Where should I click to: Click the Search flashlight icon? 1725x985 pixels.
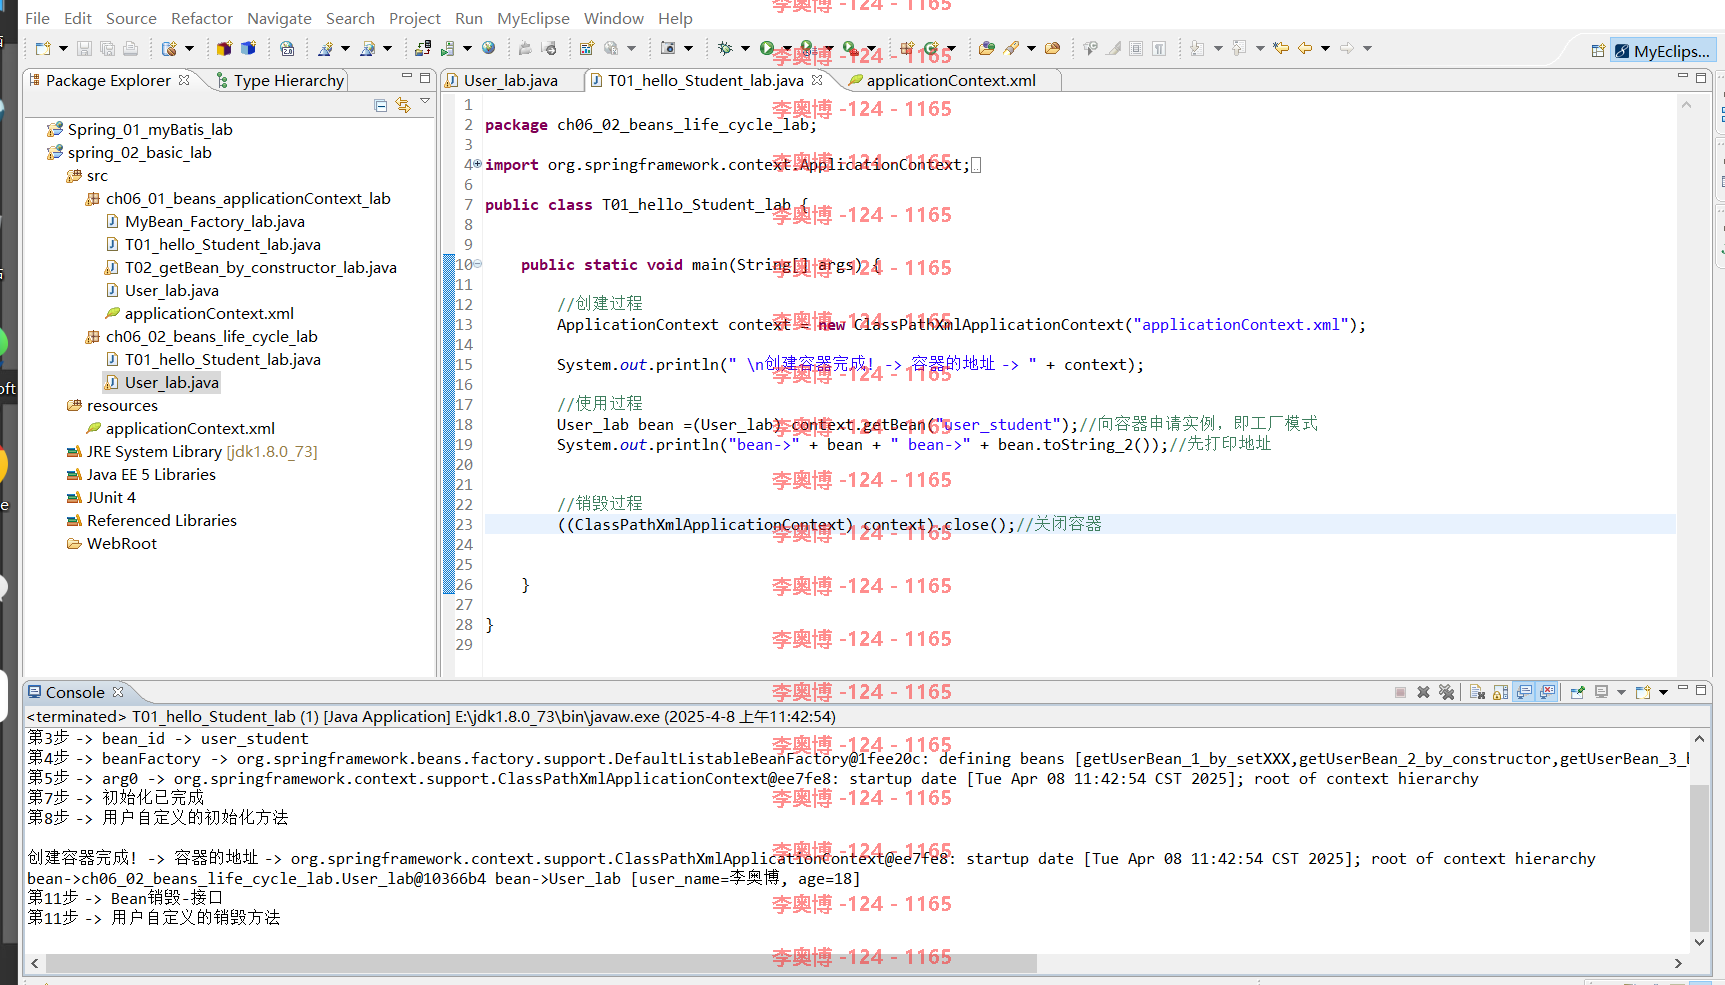pos(1012,48)
